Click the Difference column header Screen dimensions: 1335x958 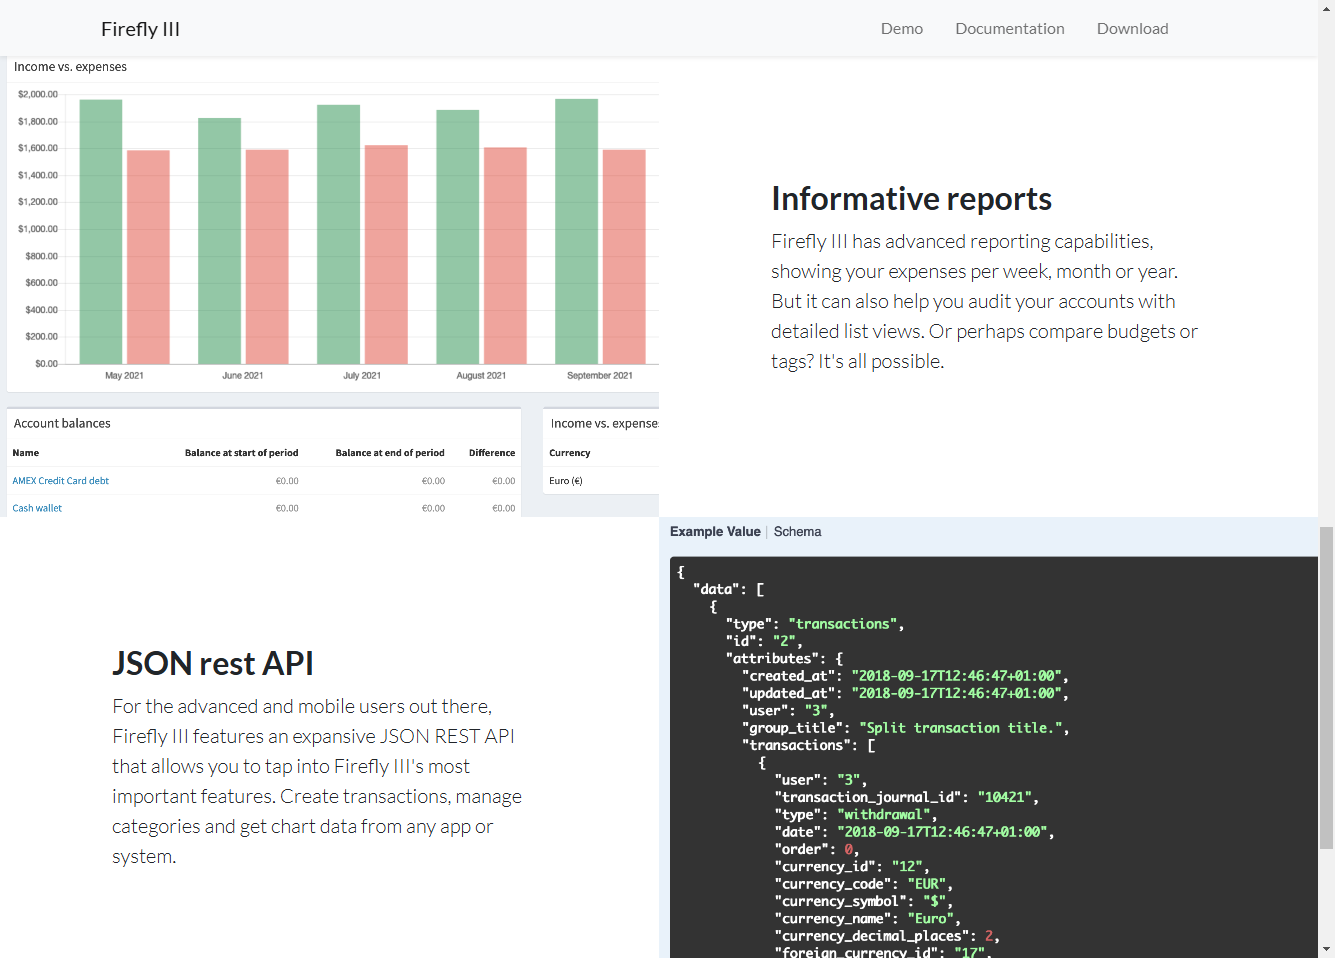pos(492,453)
